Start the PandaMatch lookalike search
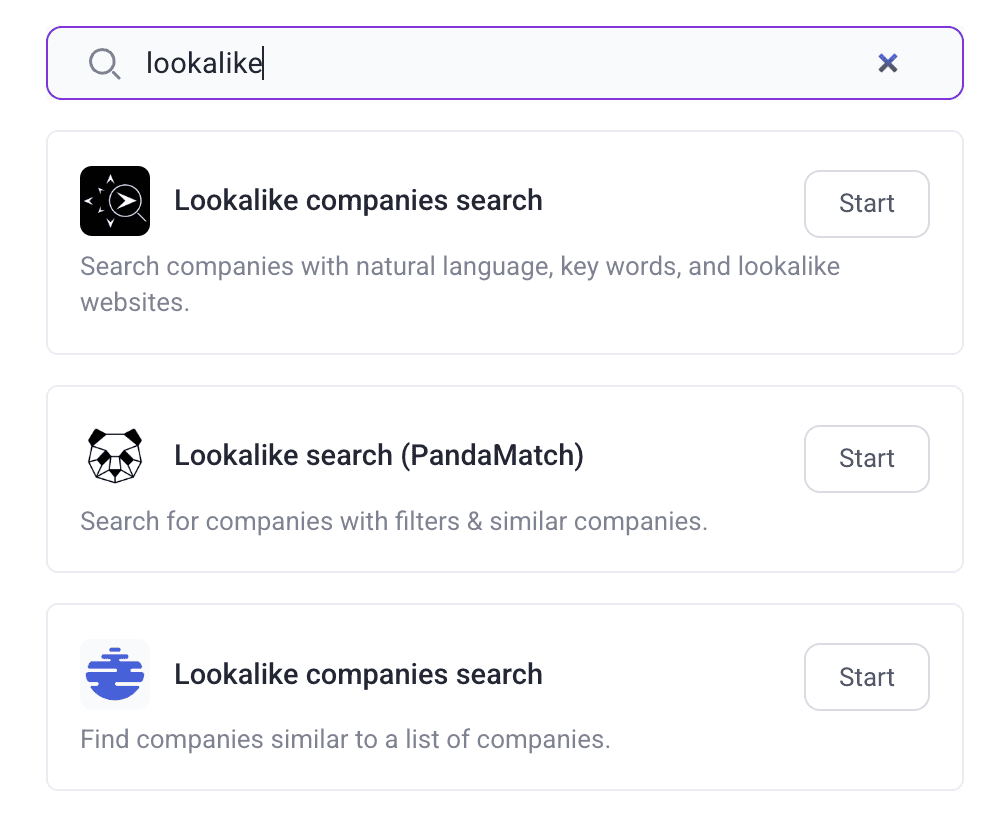 pos(866,458)
